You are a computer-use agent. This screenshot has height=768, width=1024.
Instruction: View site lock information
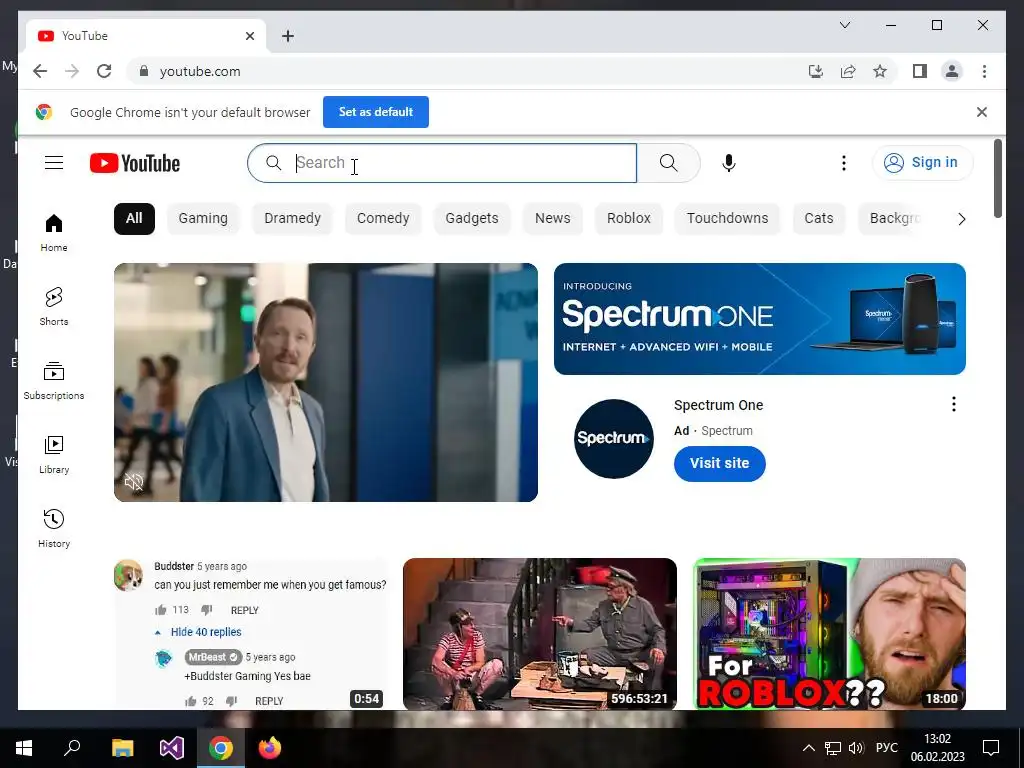click(144, 71)
